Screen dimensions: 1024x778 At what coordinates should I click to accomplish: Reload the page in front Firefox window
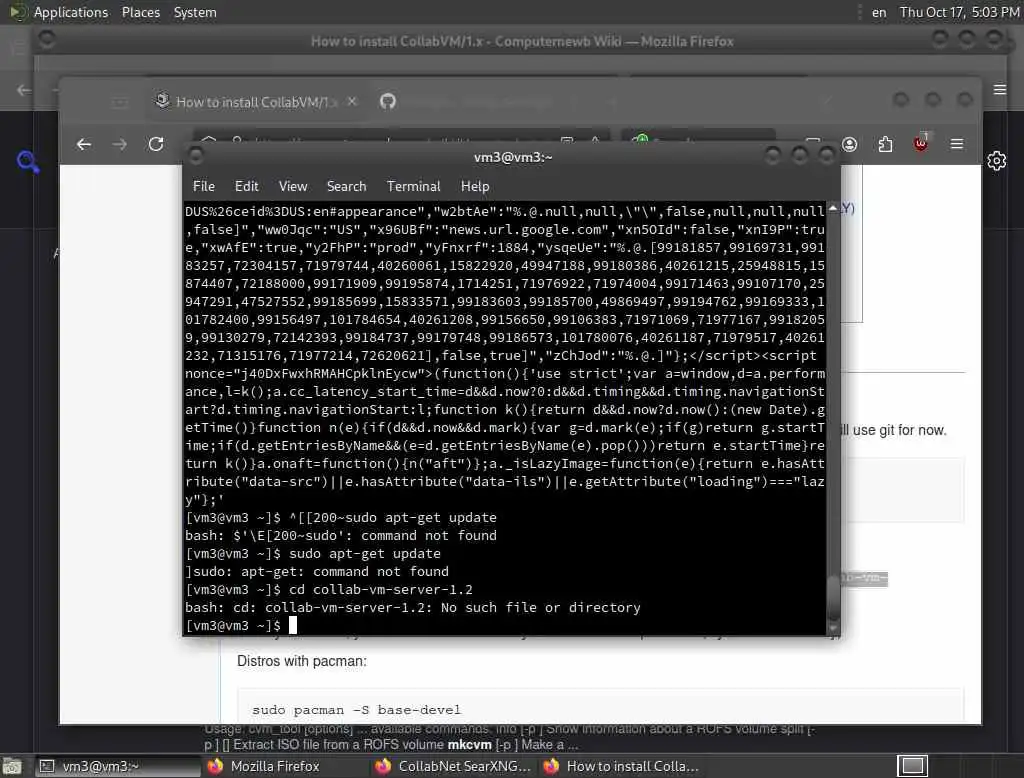(x=155, y=144)
